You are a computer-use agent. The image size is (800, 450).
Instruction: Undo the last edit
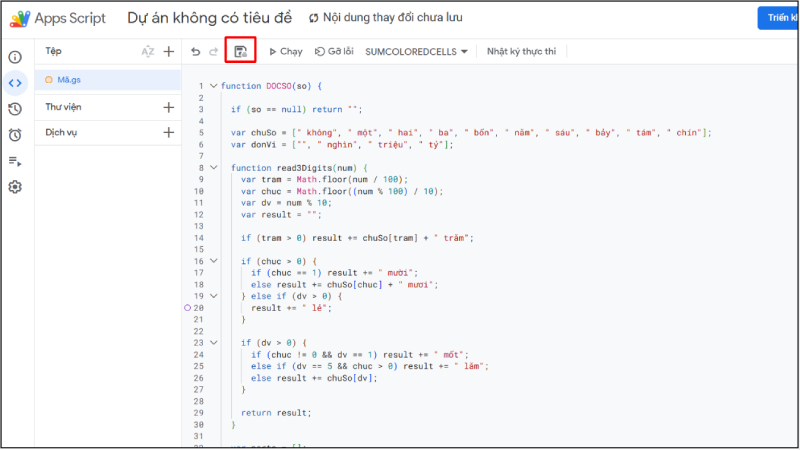(x=195, y=52)
